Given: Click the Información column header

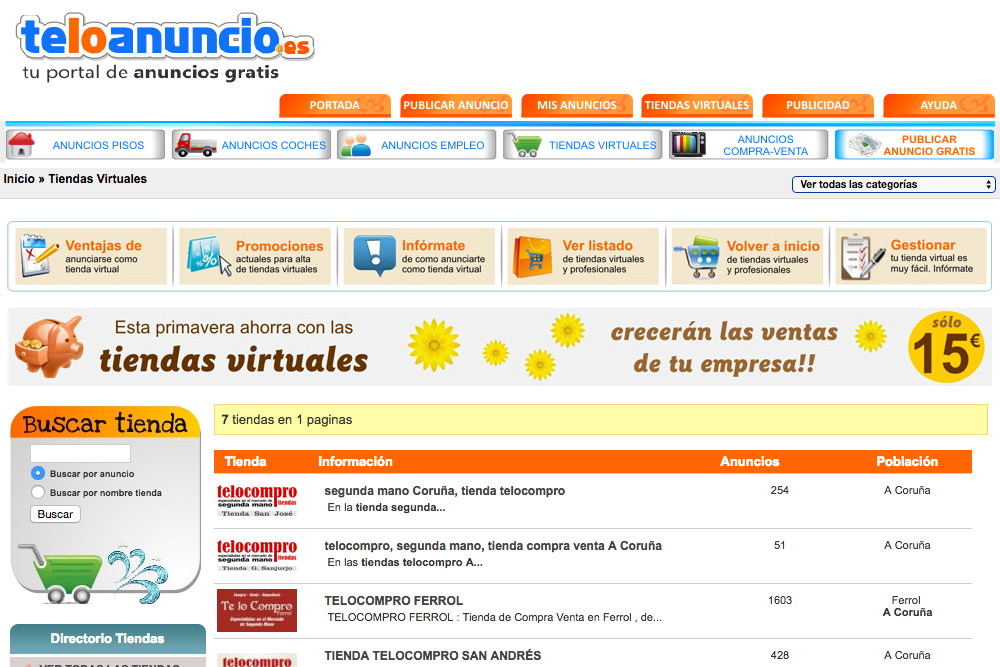Looking at the screenshot, I should (x=355, y=462).
